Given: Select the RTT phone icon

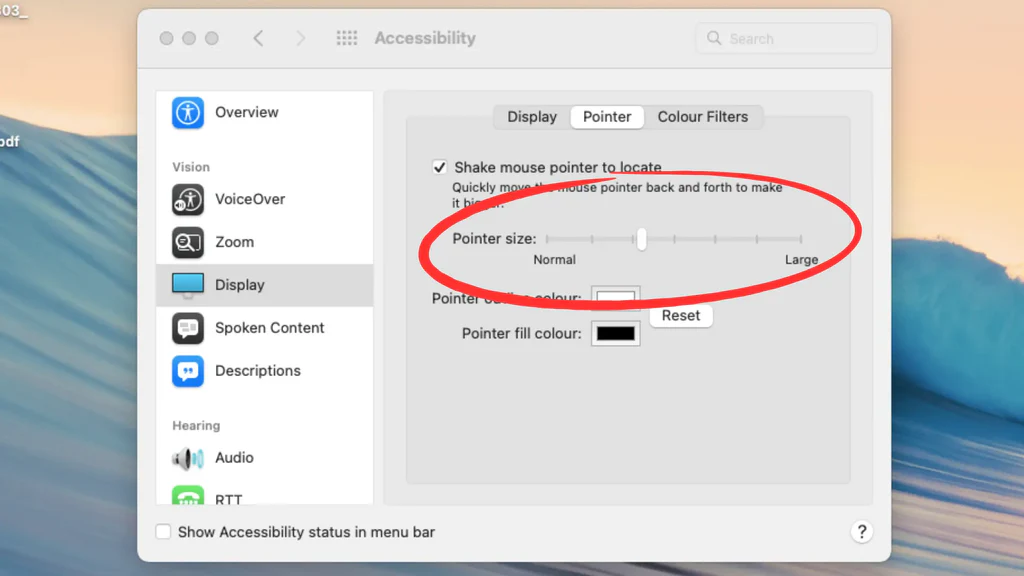Looking at the screenshot, I should click(x=187, y=495).
